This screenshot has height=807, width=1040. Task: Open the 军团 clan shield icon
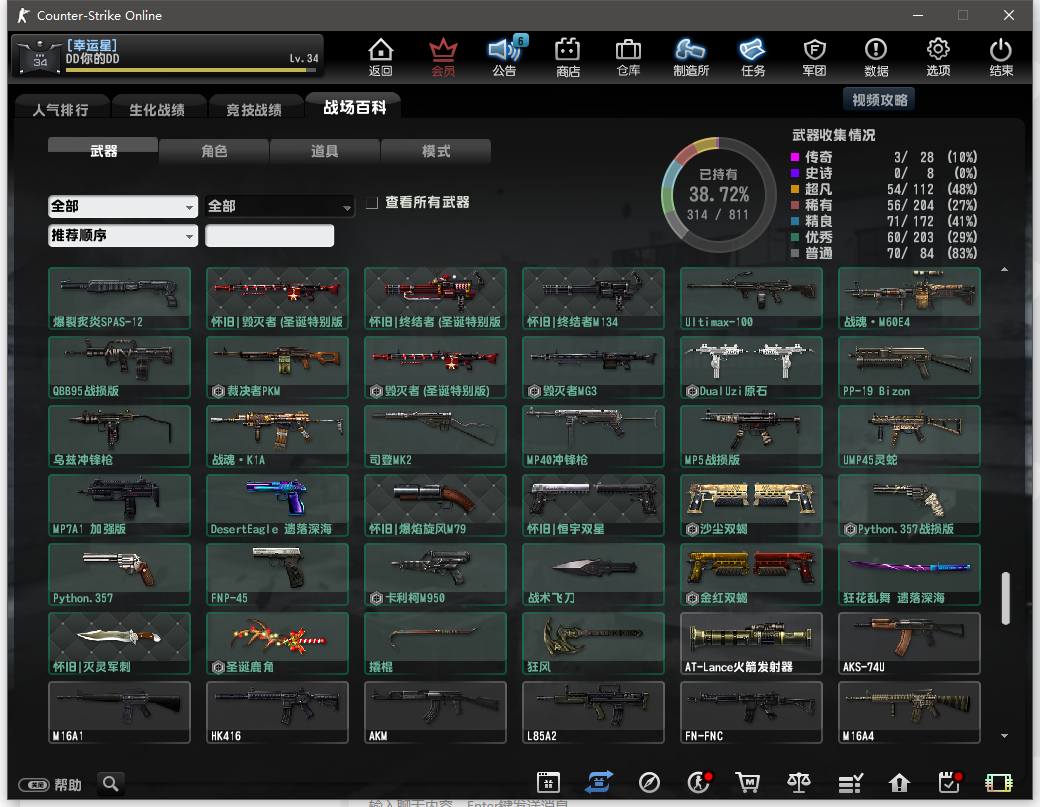coord(814,57)
